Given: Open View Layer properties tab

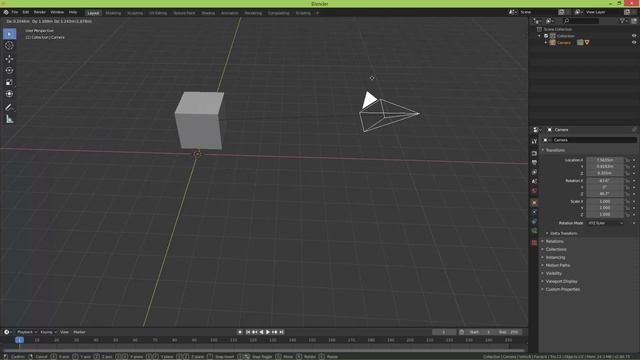Looking at the screenshot, I should [x=534, y=172].
